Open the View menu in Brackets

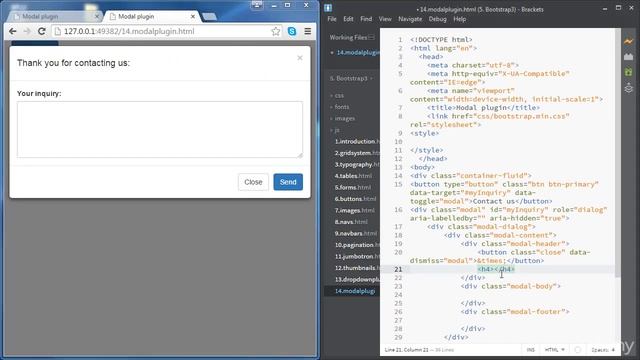(x=385, y=19)
